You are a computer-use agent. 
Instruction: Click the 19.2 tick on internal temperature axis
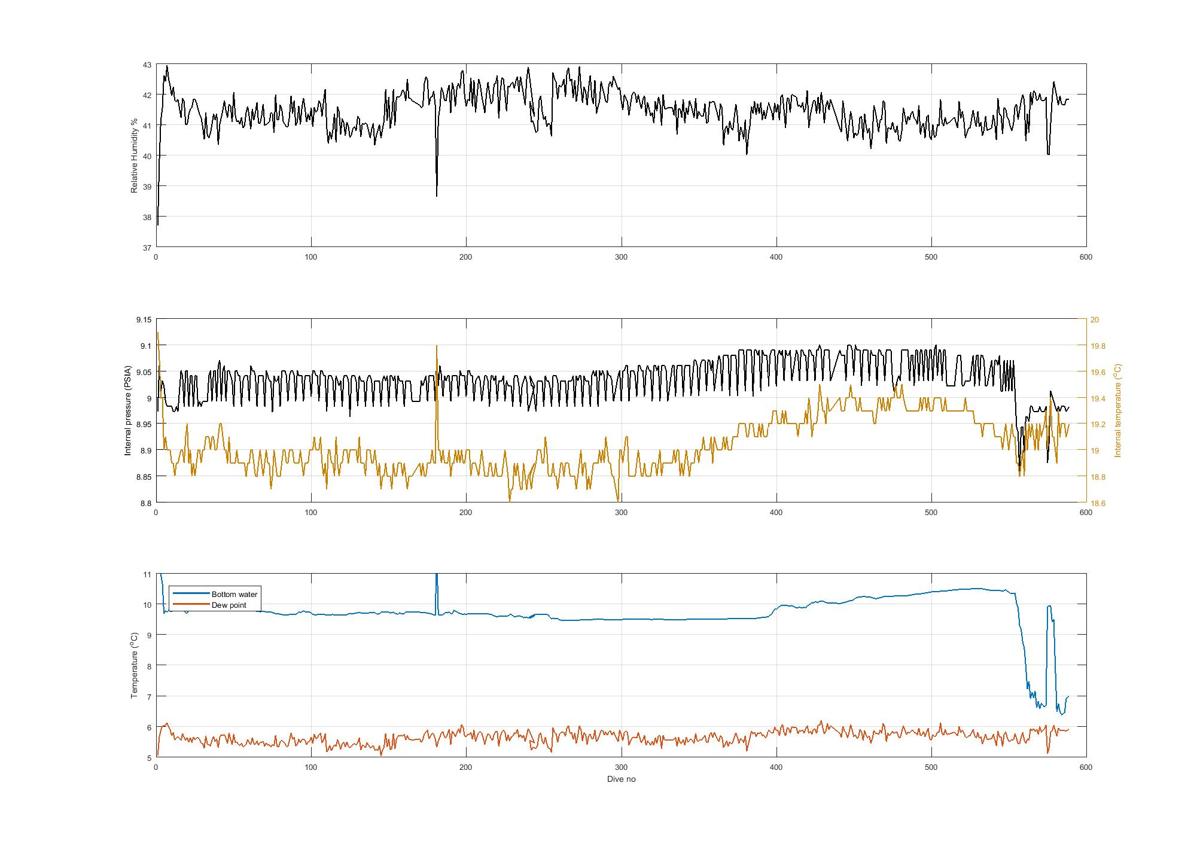[x=1097, y=424]
